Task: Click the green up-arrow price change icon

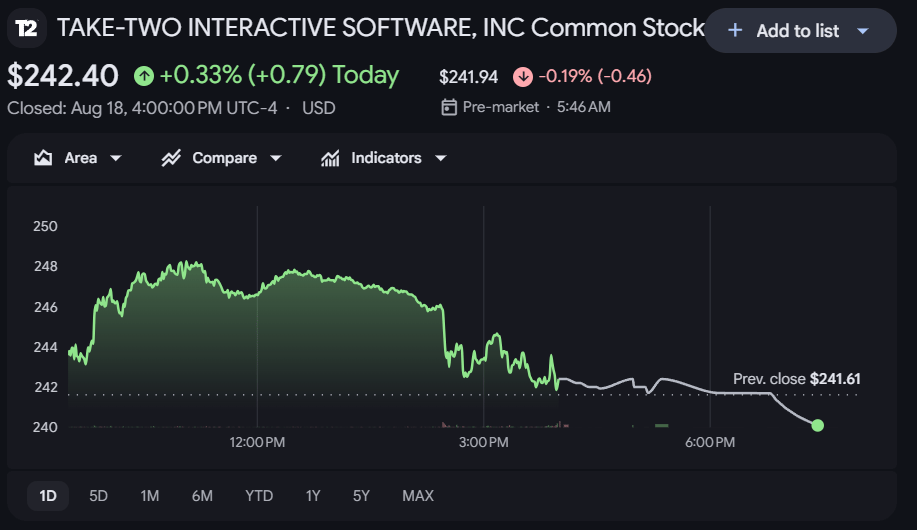Action: pyautogui.click(x=144, y=76)
